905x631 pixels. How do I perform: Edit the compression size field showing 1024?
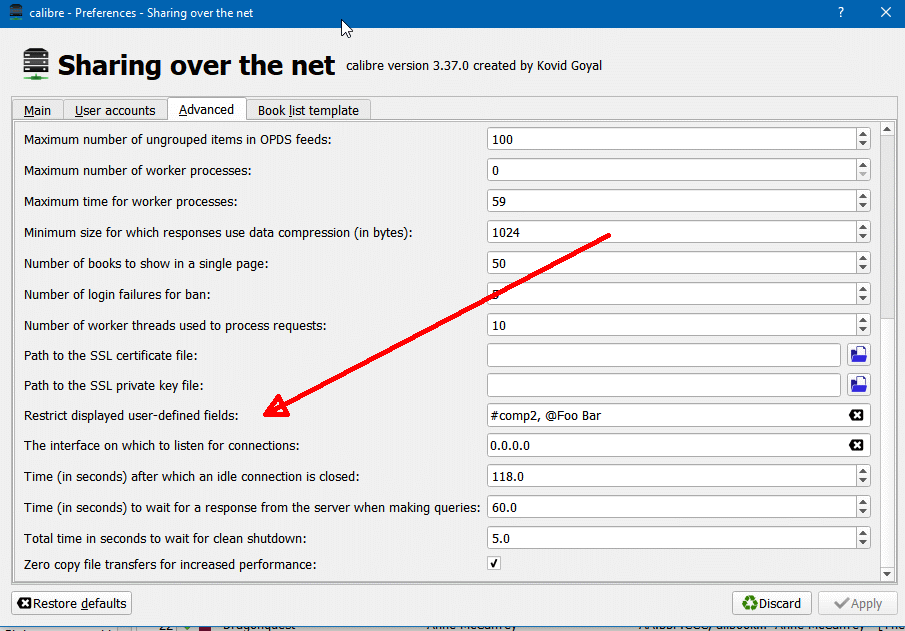[672, 232]
